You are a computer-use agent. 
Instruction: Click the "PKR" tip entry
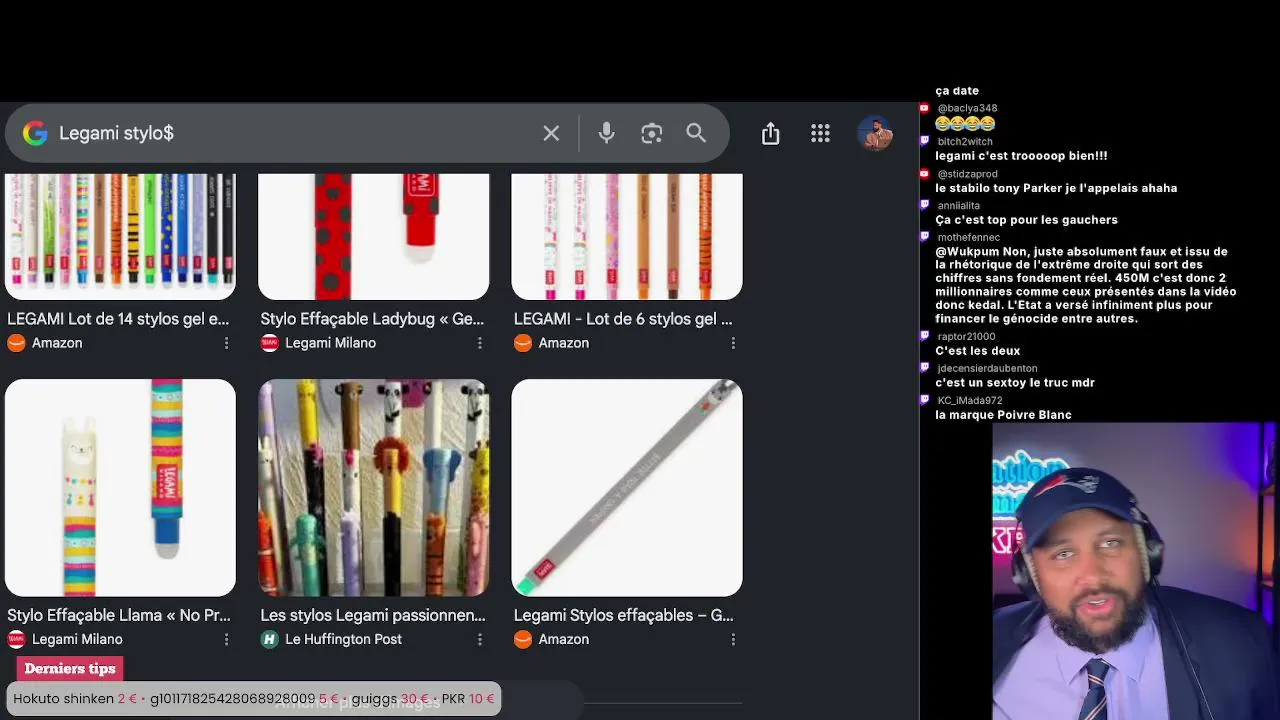pyautogui.click(x=468, y=699)
